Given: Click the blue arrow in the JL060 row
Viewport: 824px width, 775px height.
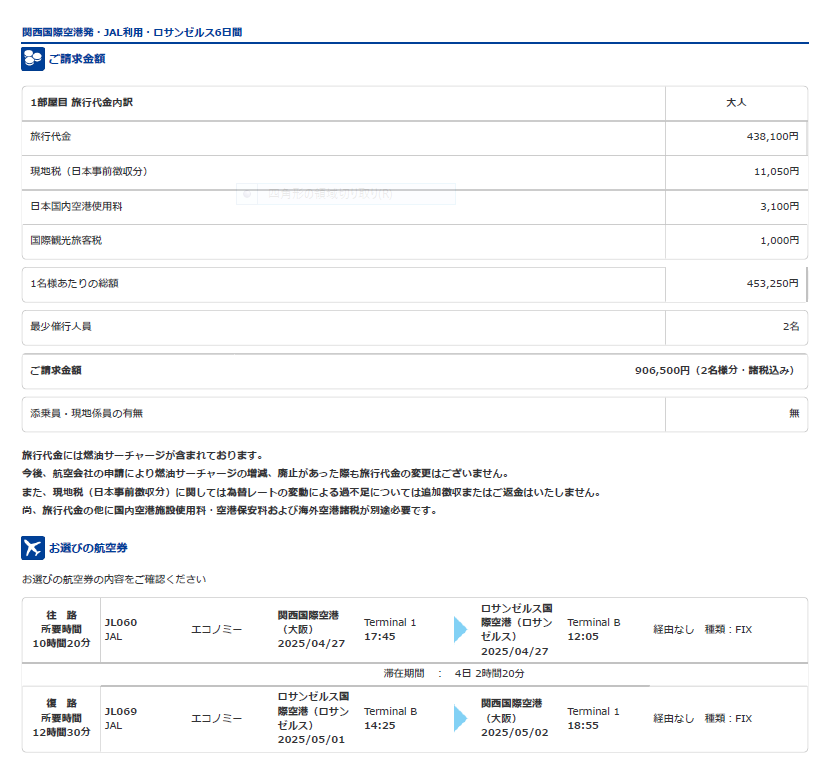Looking at the screenshot, I should [460, 629].
